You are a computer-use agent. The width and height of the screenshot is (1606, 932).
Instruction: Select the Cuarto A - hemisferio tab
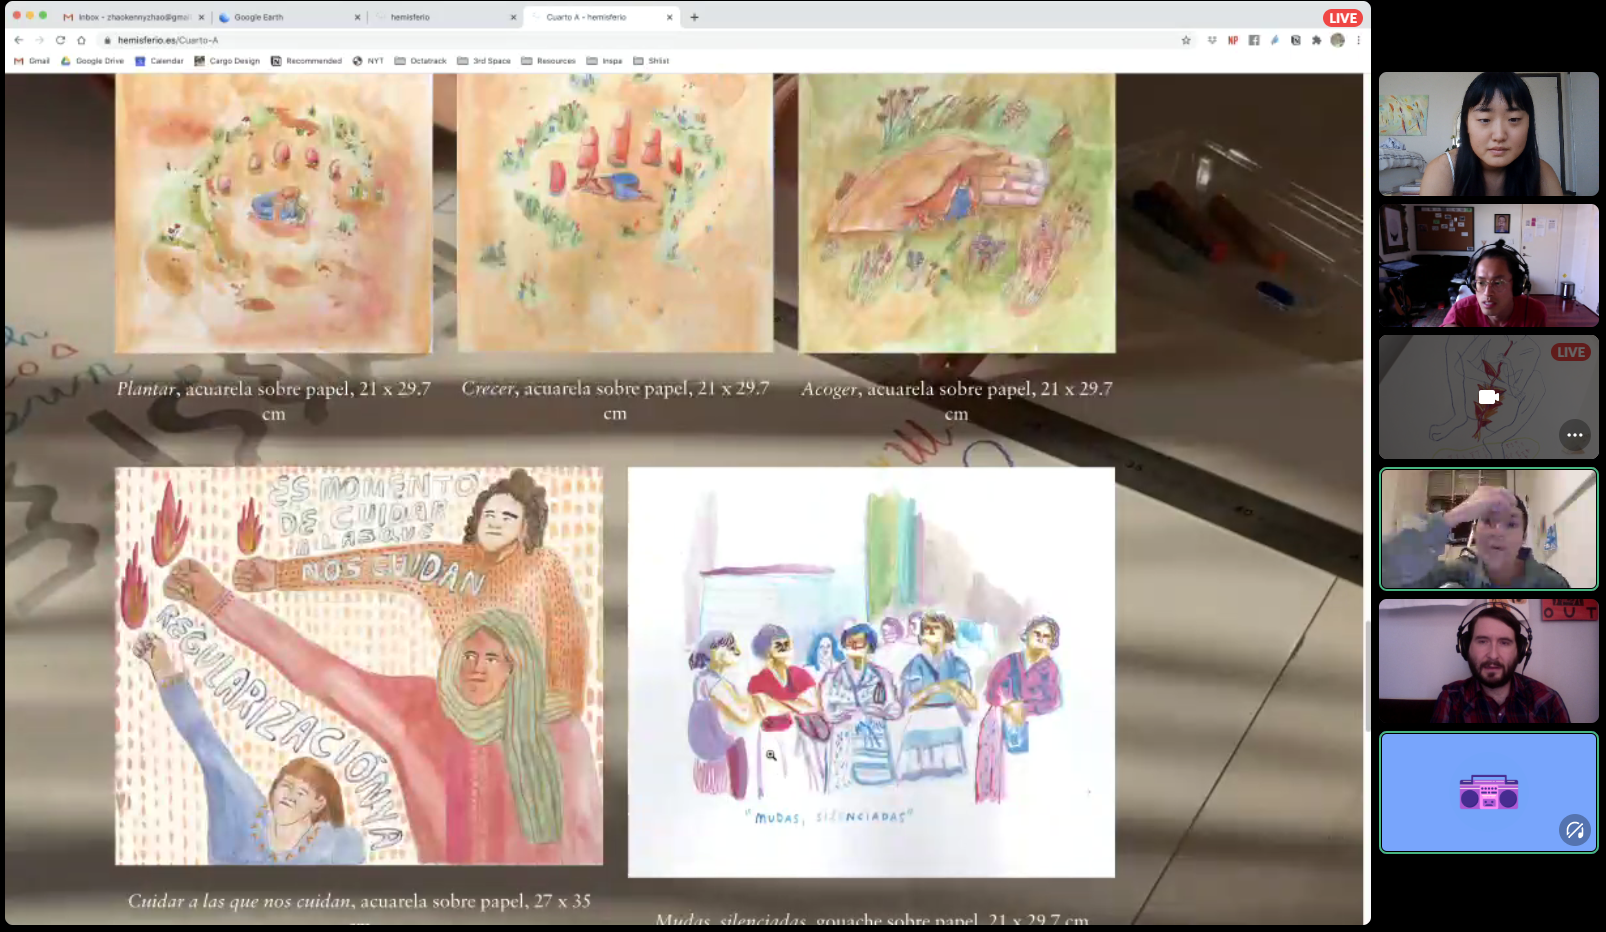pos(601,17)
